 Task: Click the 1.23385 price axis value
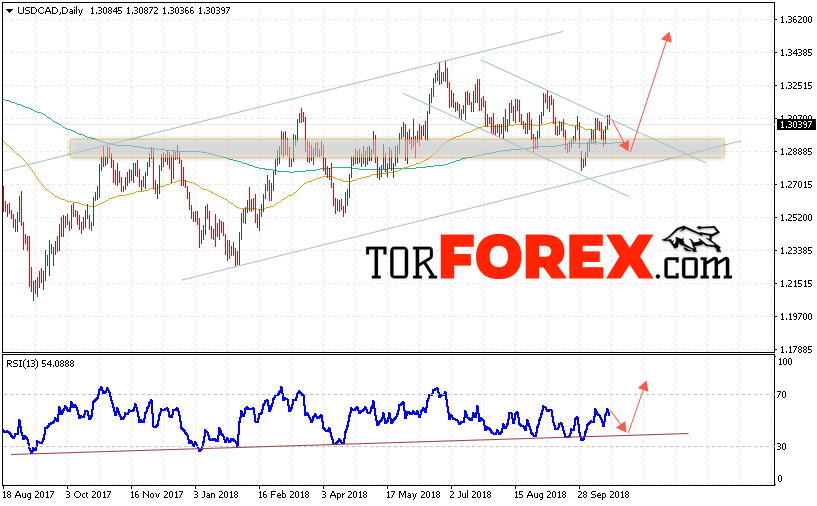point(796,251)
